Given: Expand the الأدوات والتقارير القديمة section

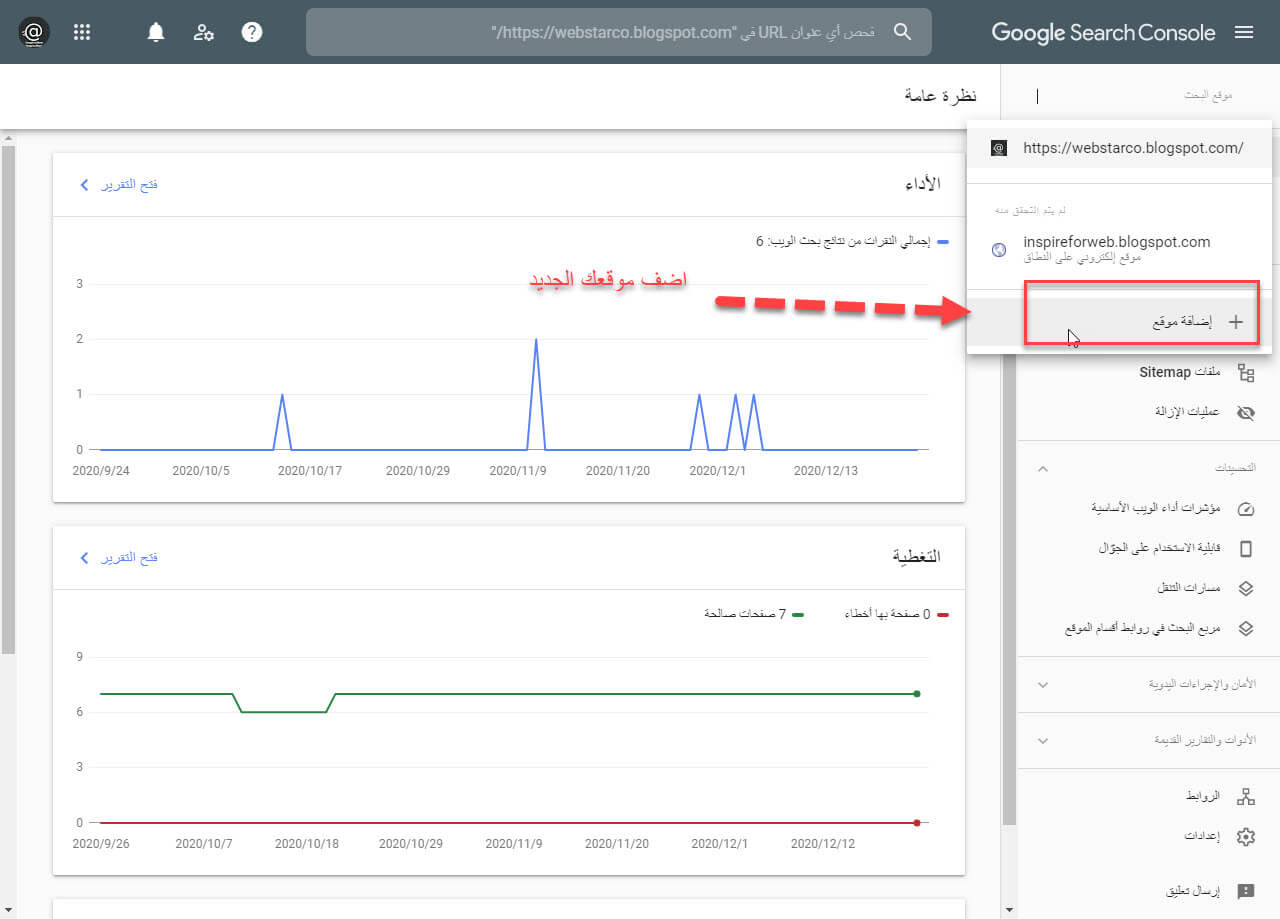Looking at the screenshot, I should coord(1042,741).
